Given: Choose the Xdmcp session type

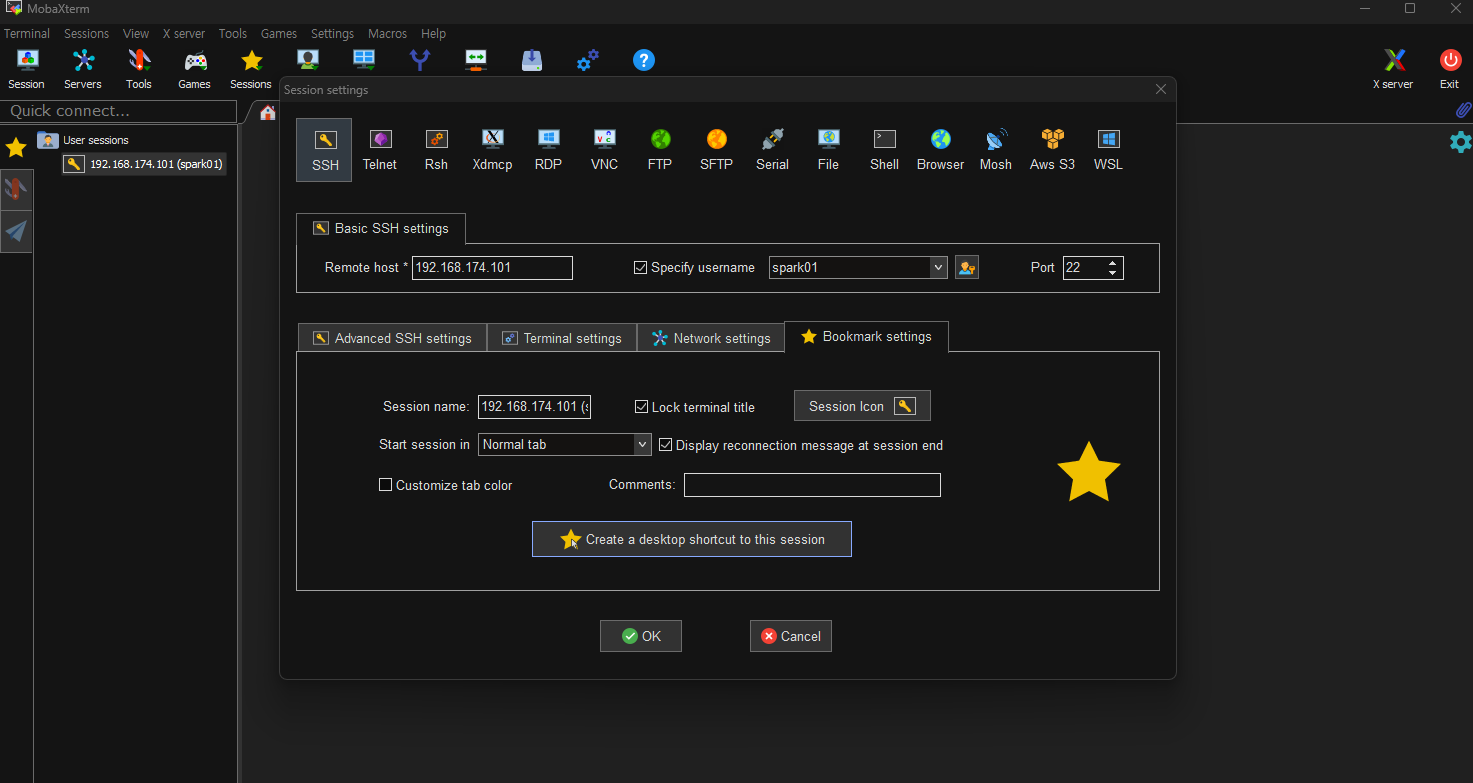Looking at the screenshot, I should [x=492, y=150].
